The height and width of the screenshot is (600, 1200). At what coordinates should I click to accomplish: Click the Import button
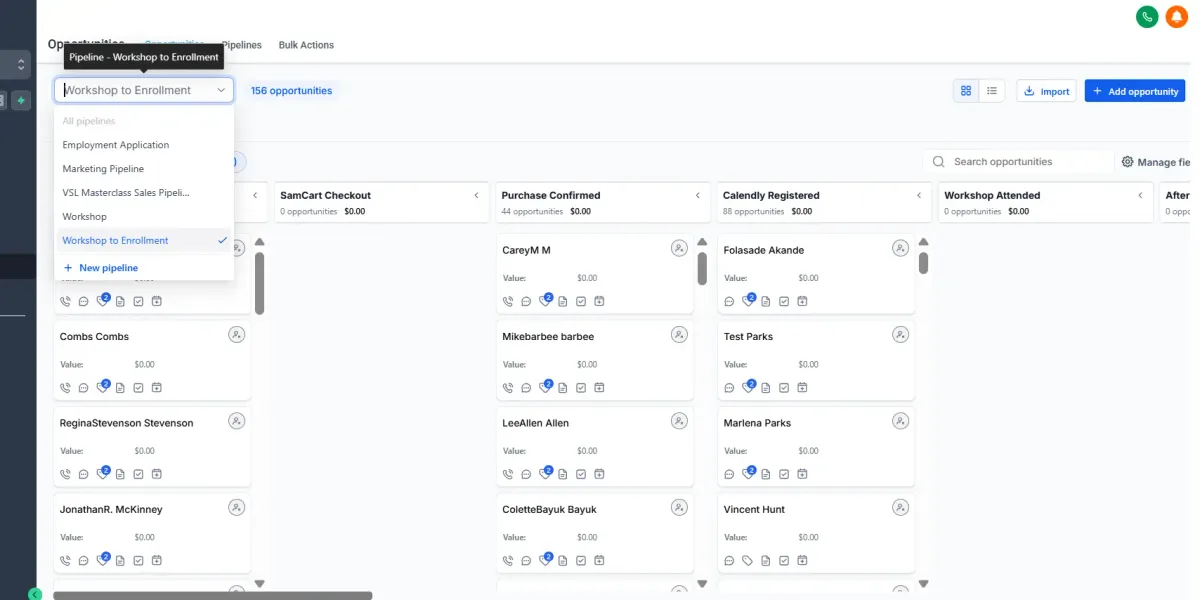[1046, 91]
